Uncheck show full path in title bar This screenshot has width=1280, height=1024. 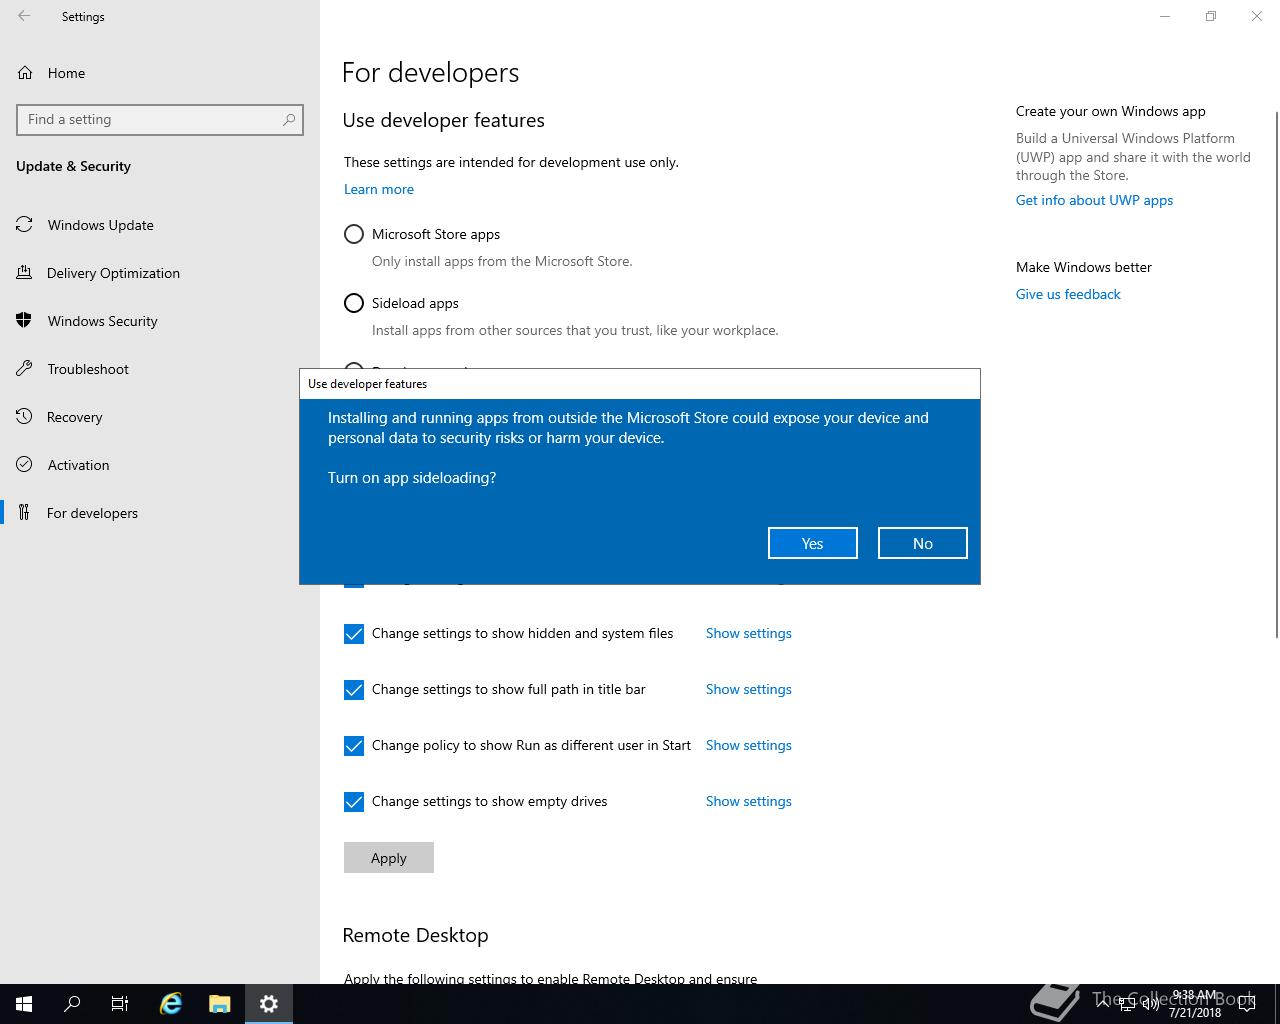click(x=354, y=690)
